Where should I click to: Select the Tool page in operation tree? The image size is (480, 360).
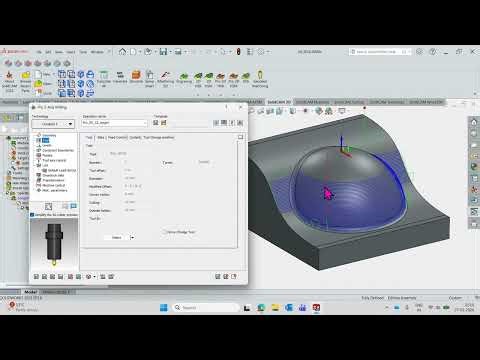pyautogui.click(x=45, y=140)
